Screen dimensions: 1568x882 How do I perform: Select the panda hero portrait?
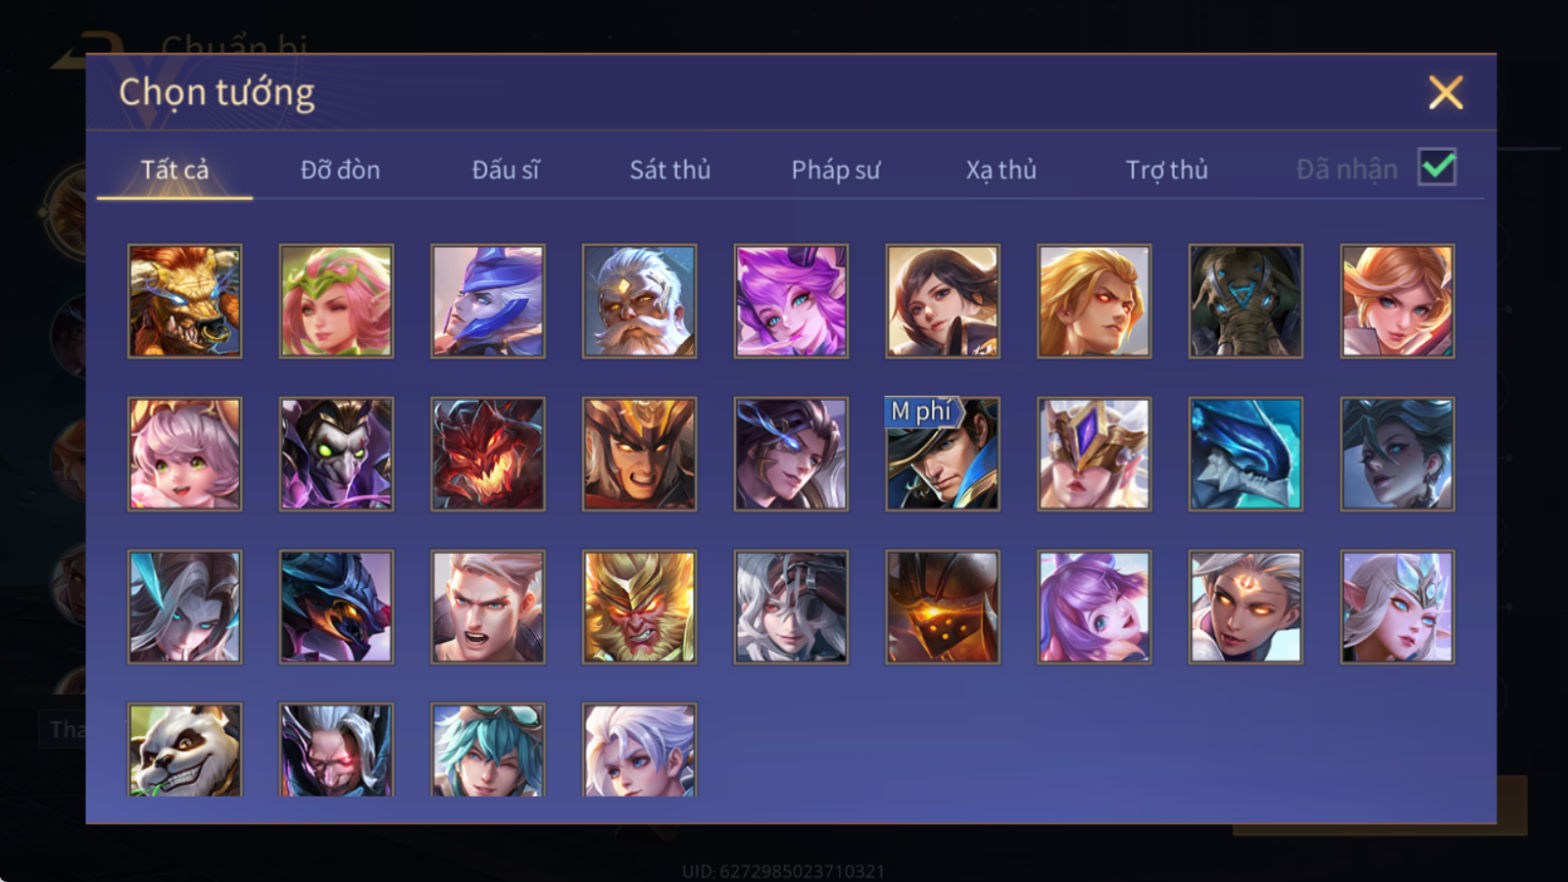pos(185,750)
